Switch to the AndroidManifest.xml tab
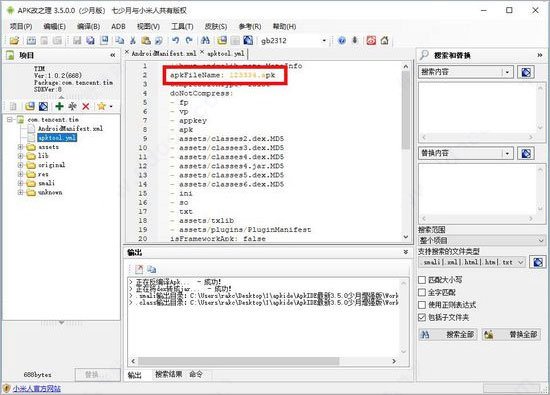This screenshot has height=395, width=550. click(163, 53)
